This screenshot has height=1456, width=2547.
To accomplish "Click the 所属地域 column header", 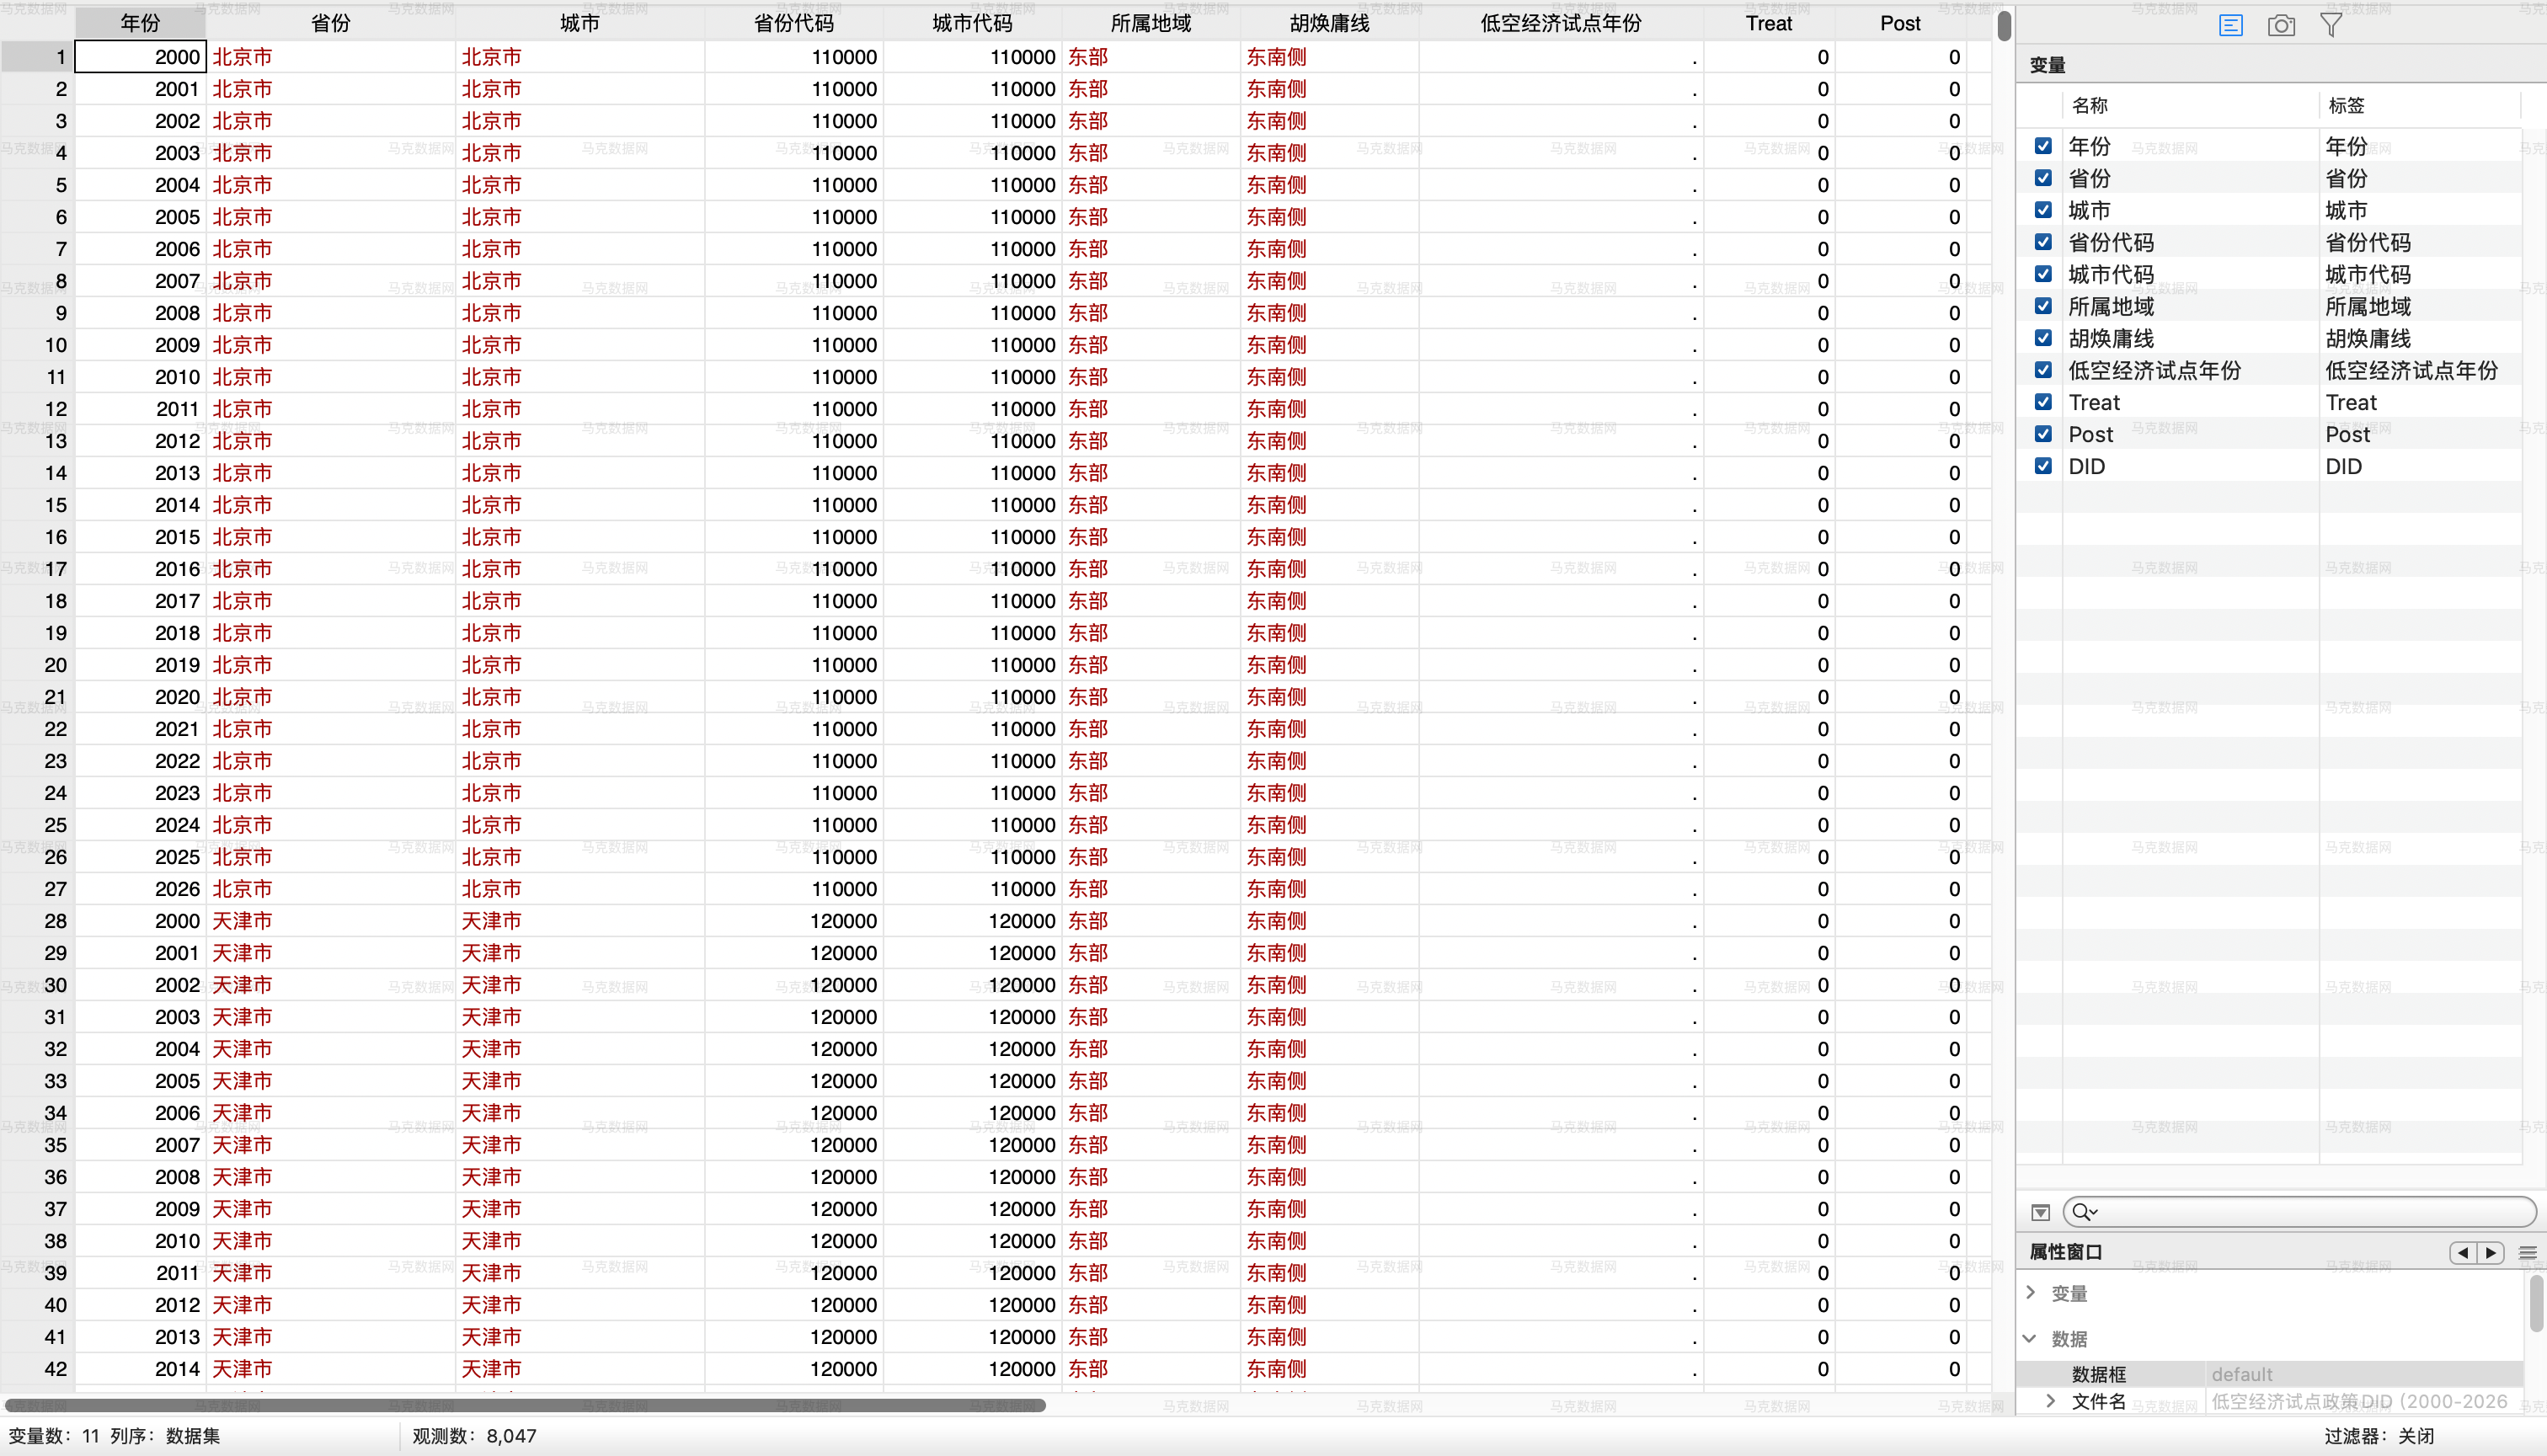I will coord(1150,23).
